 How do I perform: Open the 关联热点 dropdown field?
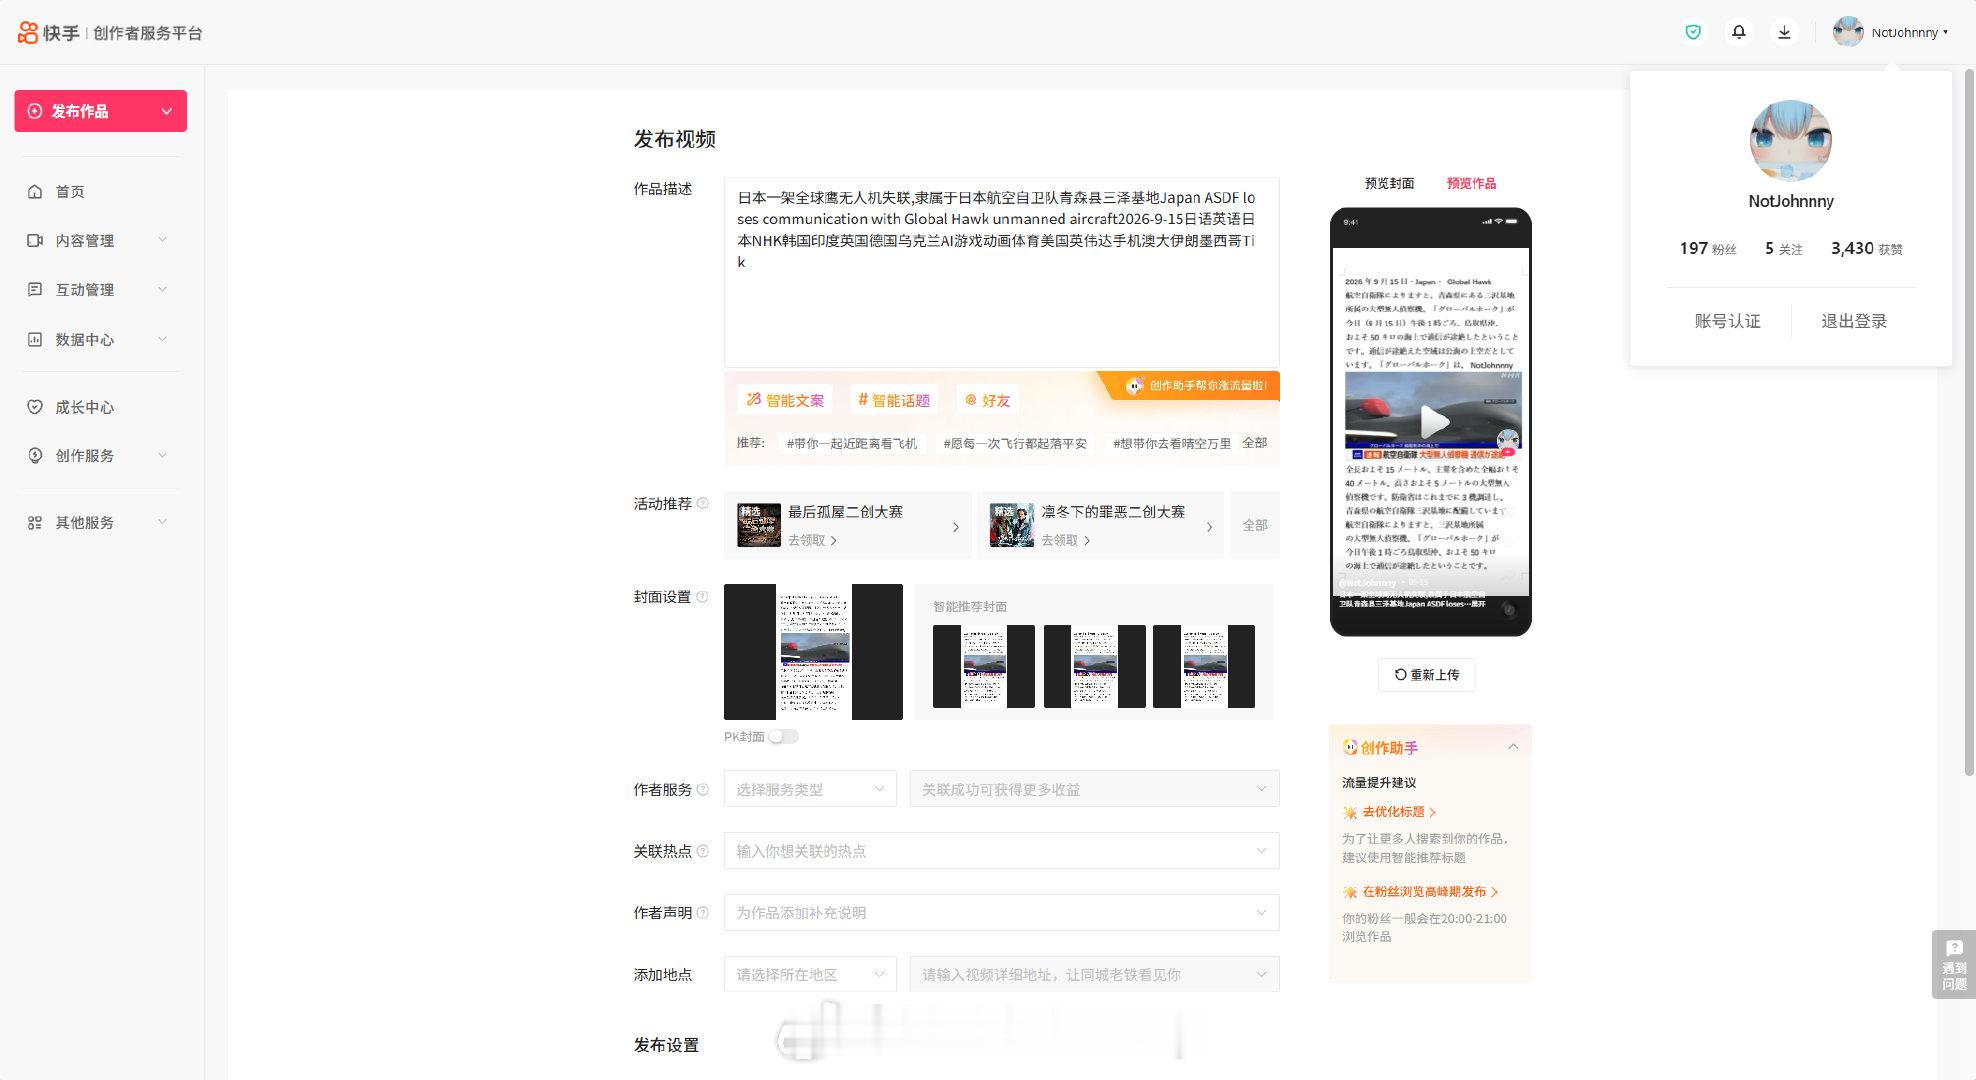pyautogui.click(x=1001, y=851)
